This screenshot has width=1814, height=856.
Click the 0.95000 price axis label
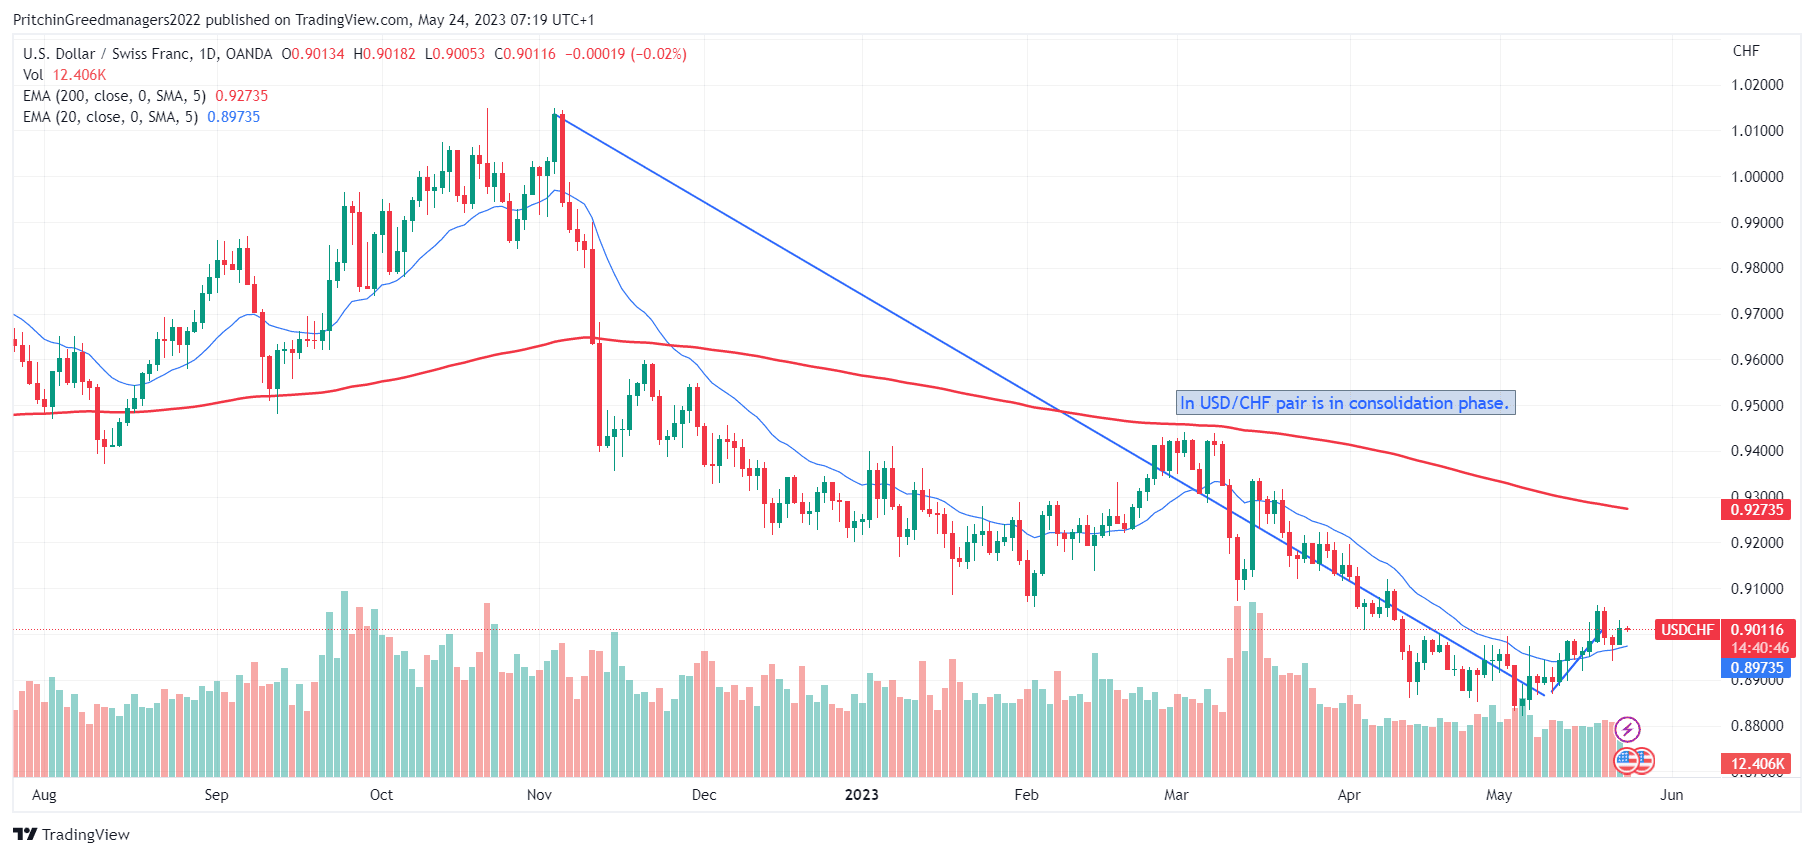click(1757, 406)
